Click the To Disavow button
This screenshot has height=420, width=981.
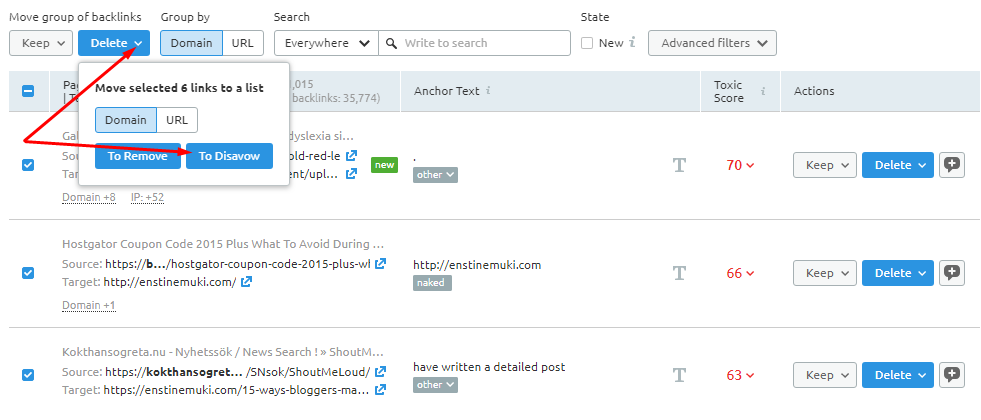[x=229, y=156]
